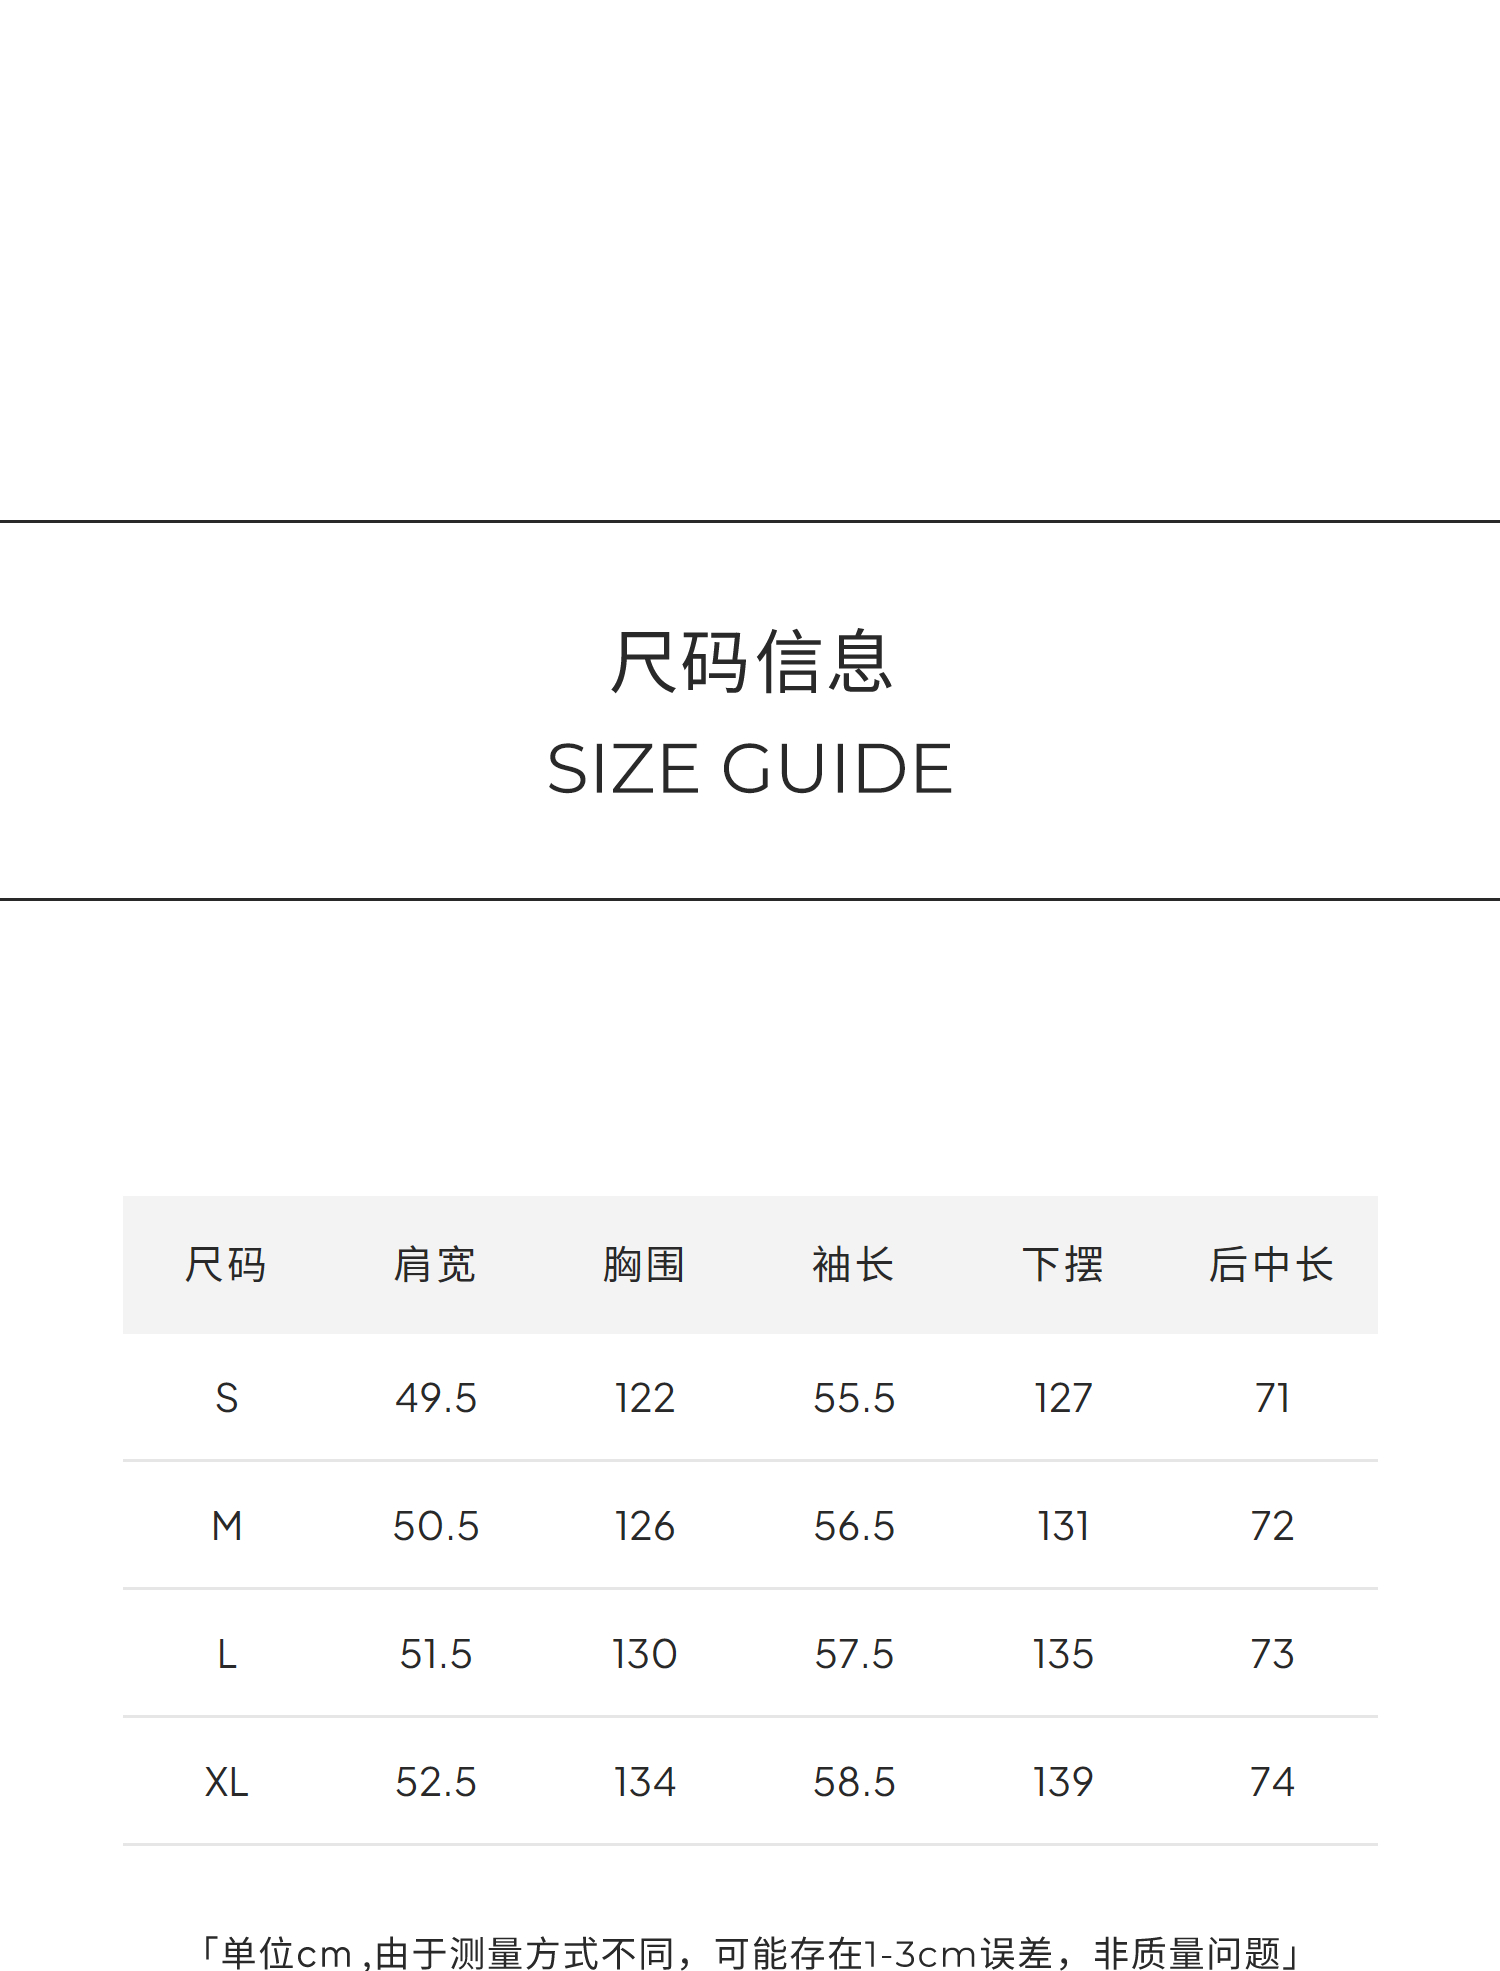Image resolution: width=1500 pixels, height=1971 pixels.
Task: Select back length value 71
Action: coord(1272,1398)
